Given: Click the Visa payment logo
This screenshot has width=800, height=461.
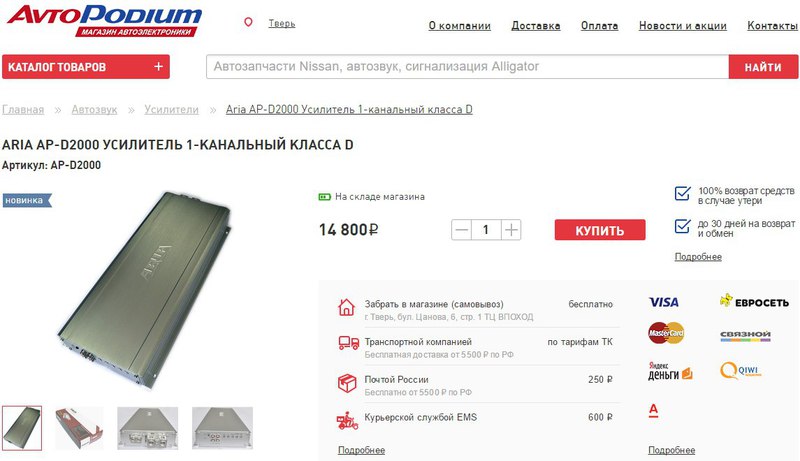Looking at the screenshot, I should [663, 302].
